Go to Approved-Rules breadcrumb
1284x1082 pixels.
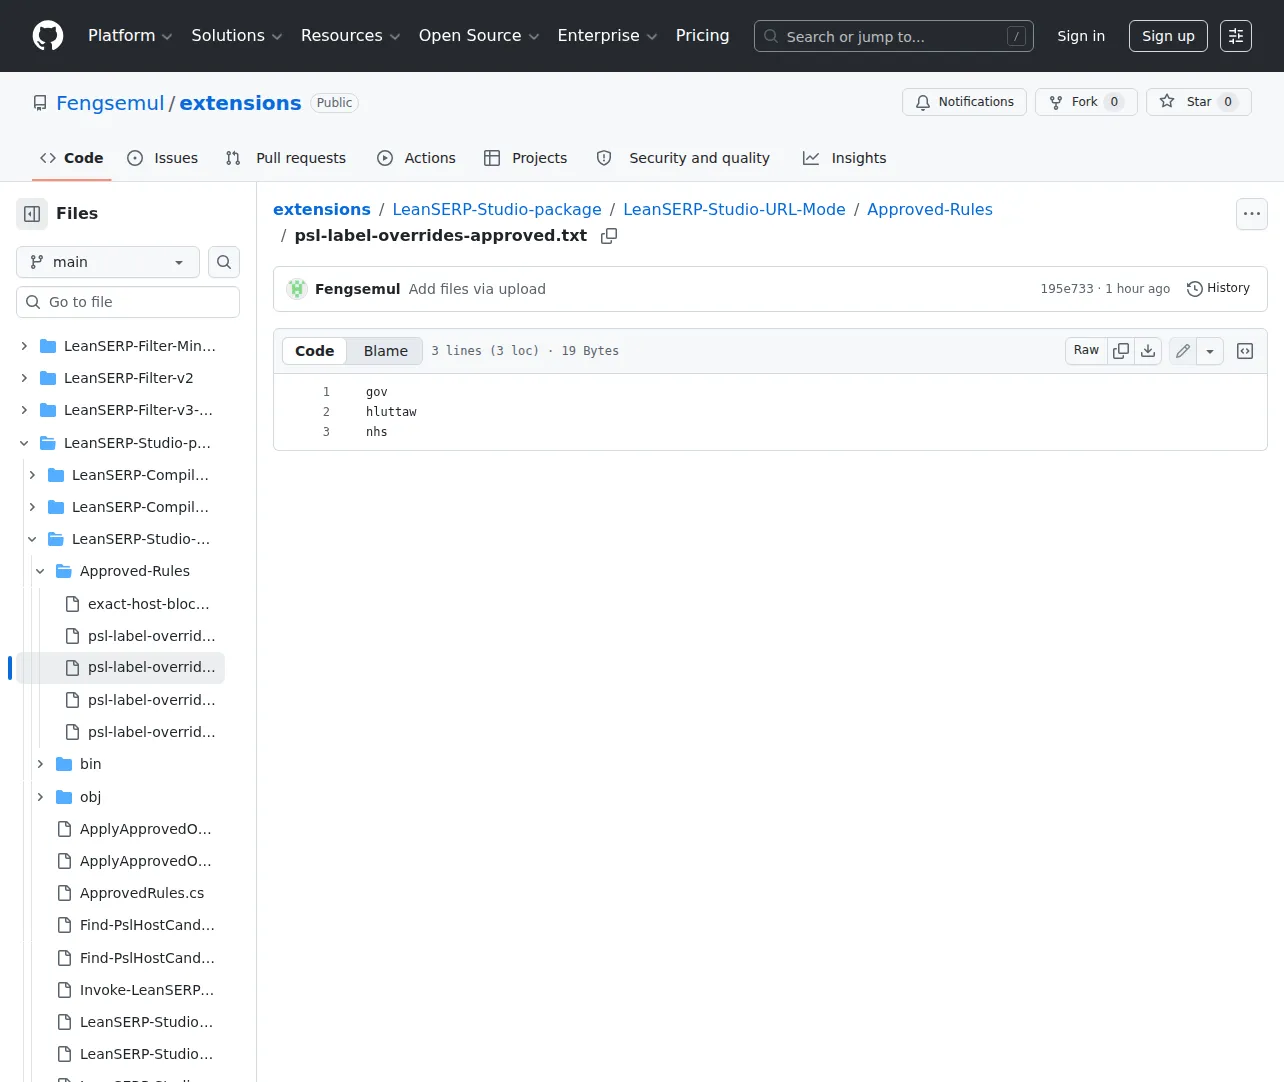tap(930, 209)
